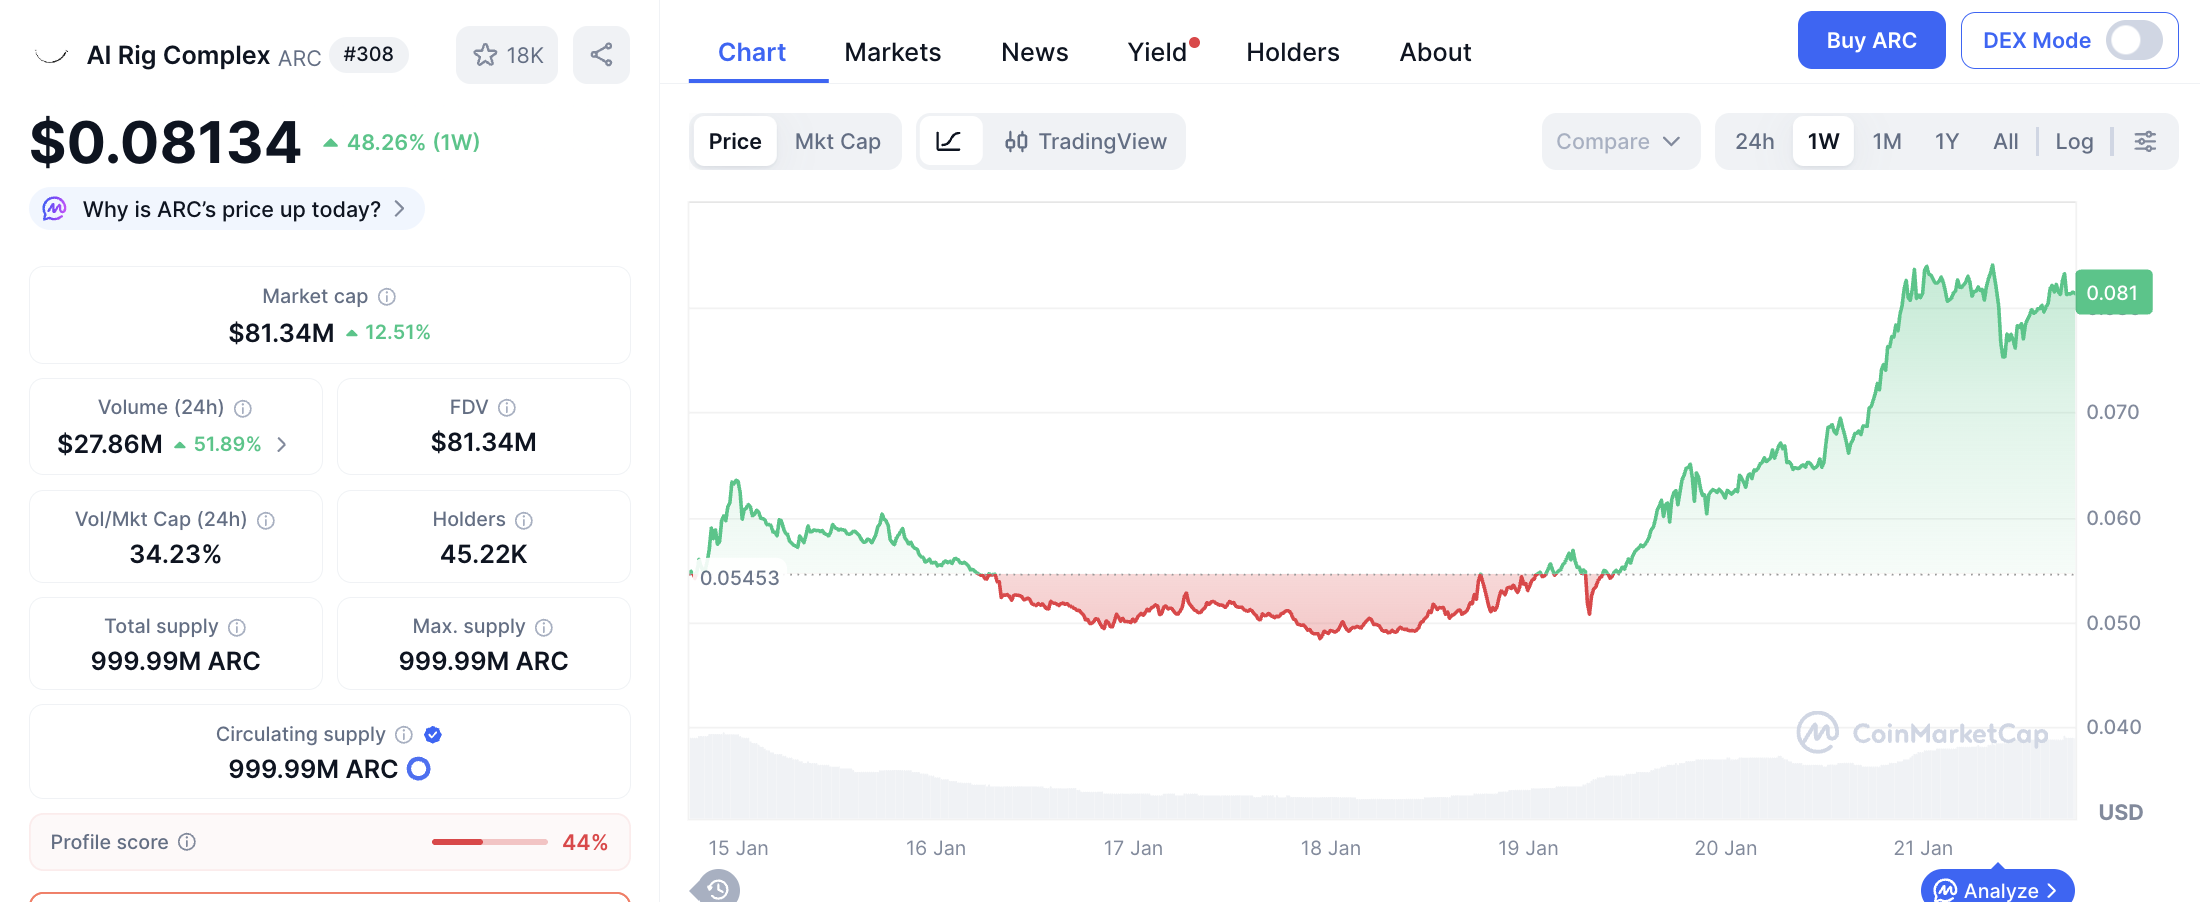Click the Analyze button
2200x902 pixels.
pos(1997,889)
